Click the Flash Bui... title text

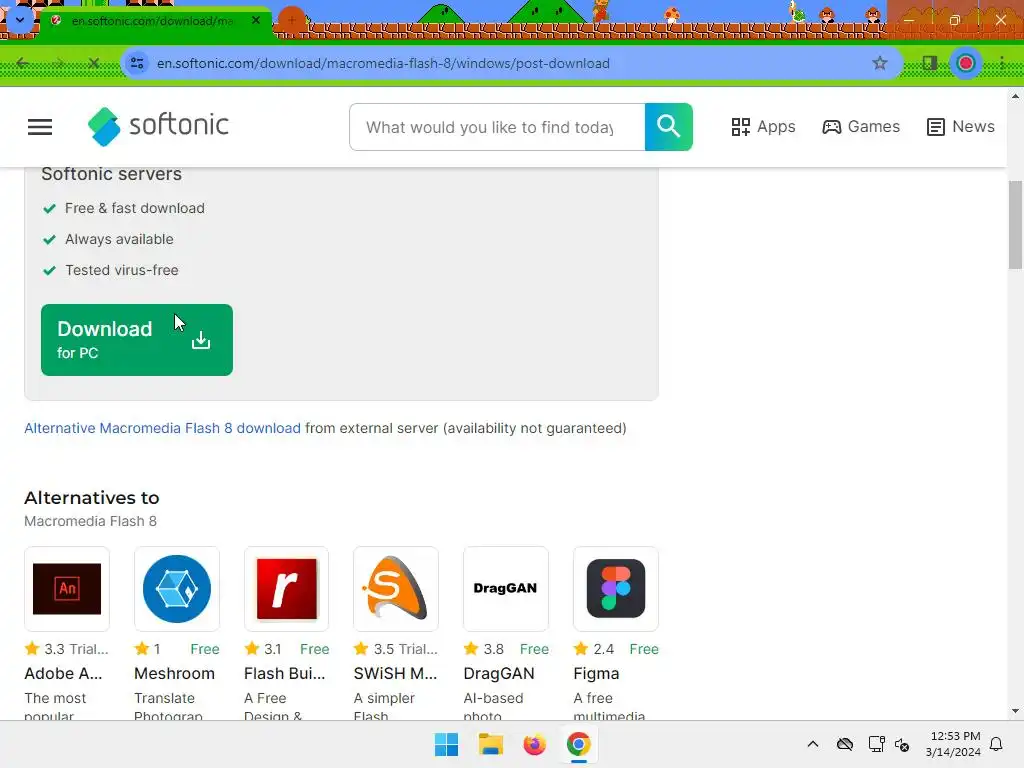(284, 673)
